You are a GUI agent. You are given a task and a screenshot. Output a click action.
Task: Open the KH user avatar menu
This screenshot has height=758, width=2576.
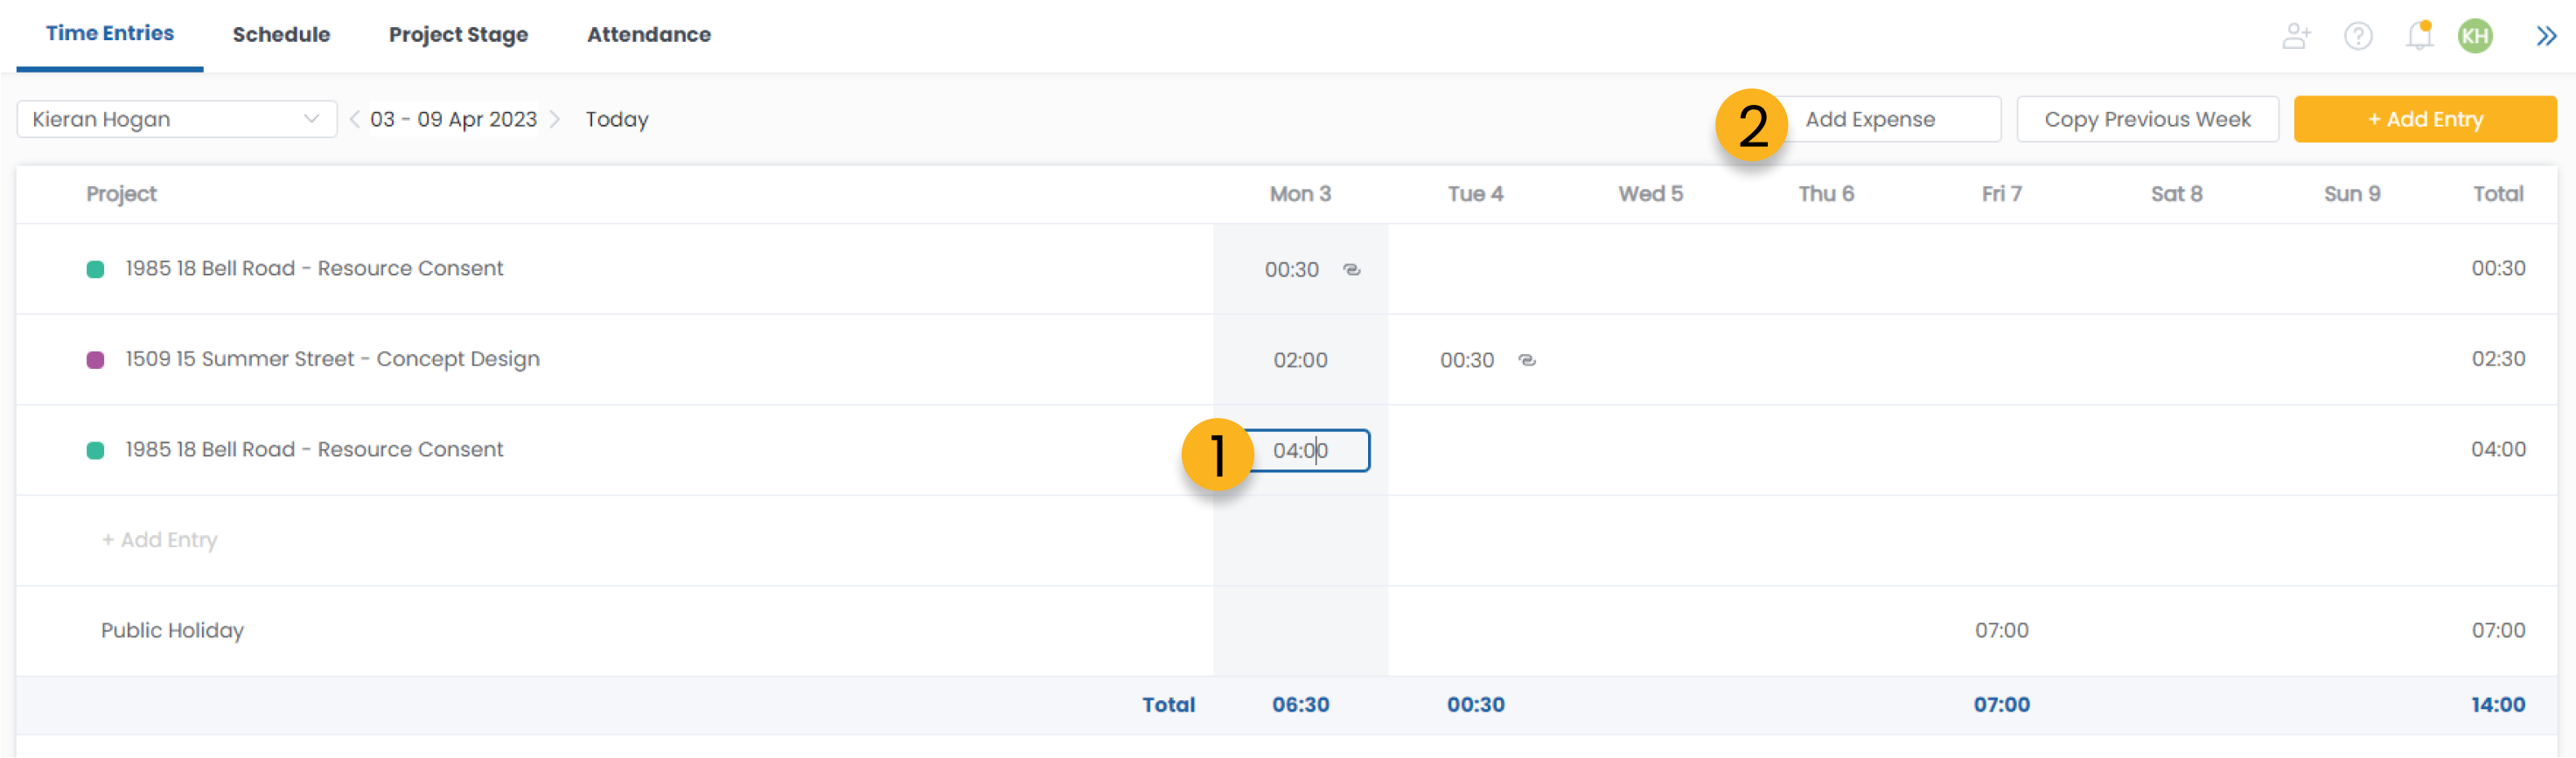2475,36
